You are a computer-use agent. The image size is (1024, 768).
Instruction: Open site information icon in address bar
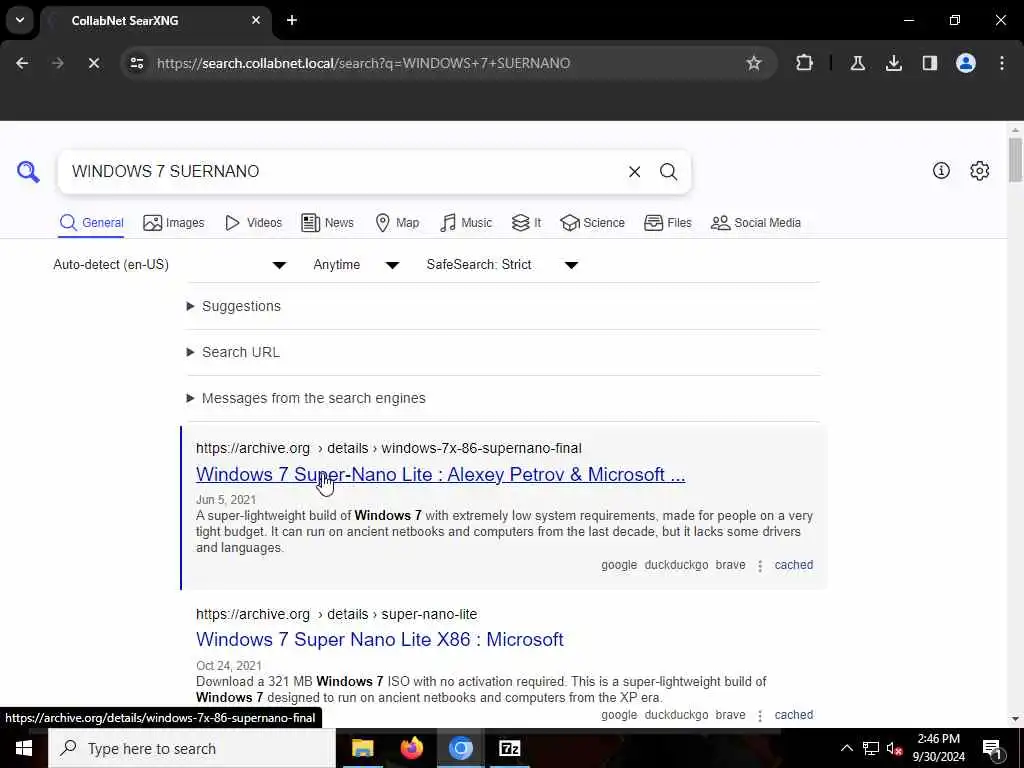click(x=137, y=63)
